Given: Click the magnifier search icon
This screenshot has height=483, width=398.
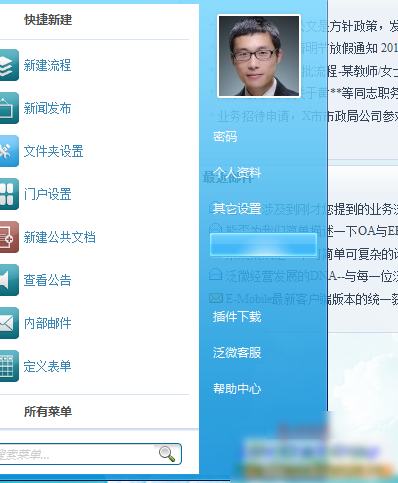Looking at the screenshot, I should click(x=167, y=454).
